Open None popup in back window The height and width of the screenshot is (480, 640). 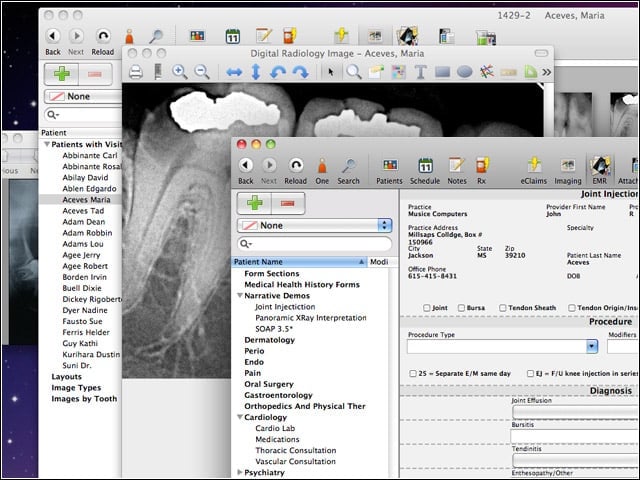pyautogui.click(x=83, y=96)
